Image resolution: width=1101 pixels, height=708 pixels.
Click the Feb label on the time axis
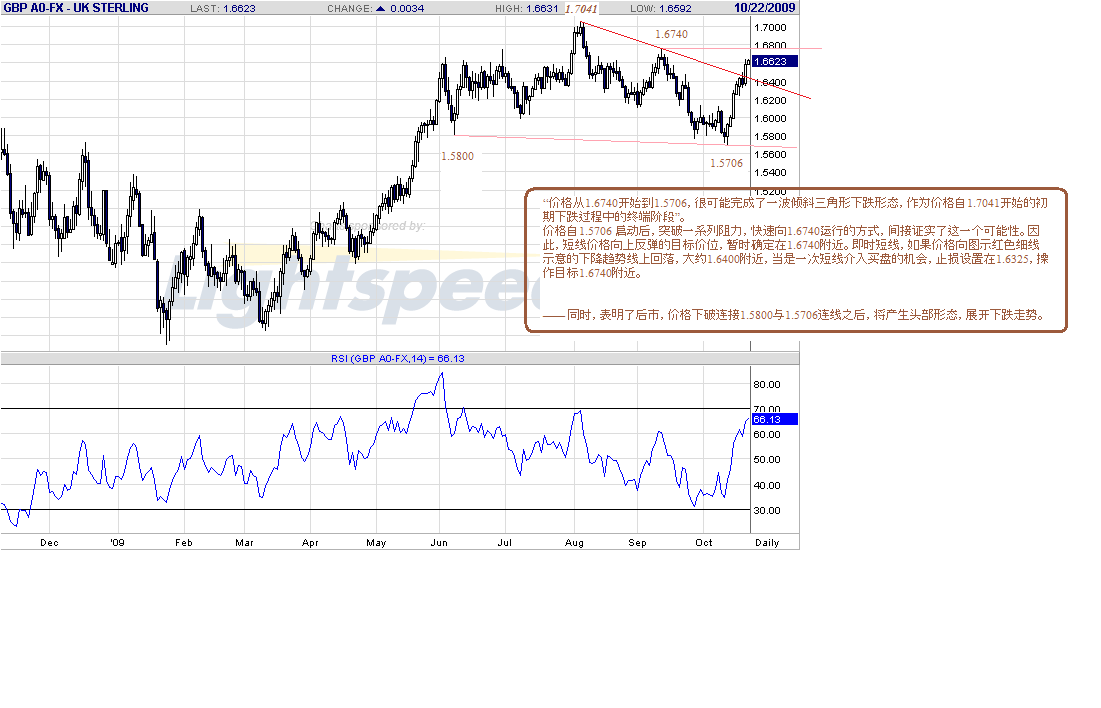183,543
